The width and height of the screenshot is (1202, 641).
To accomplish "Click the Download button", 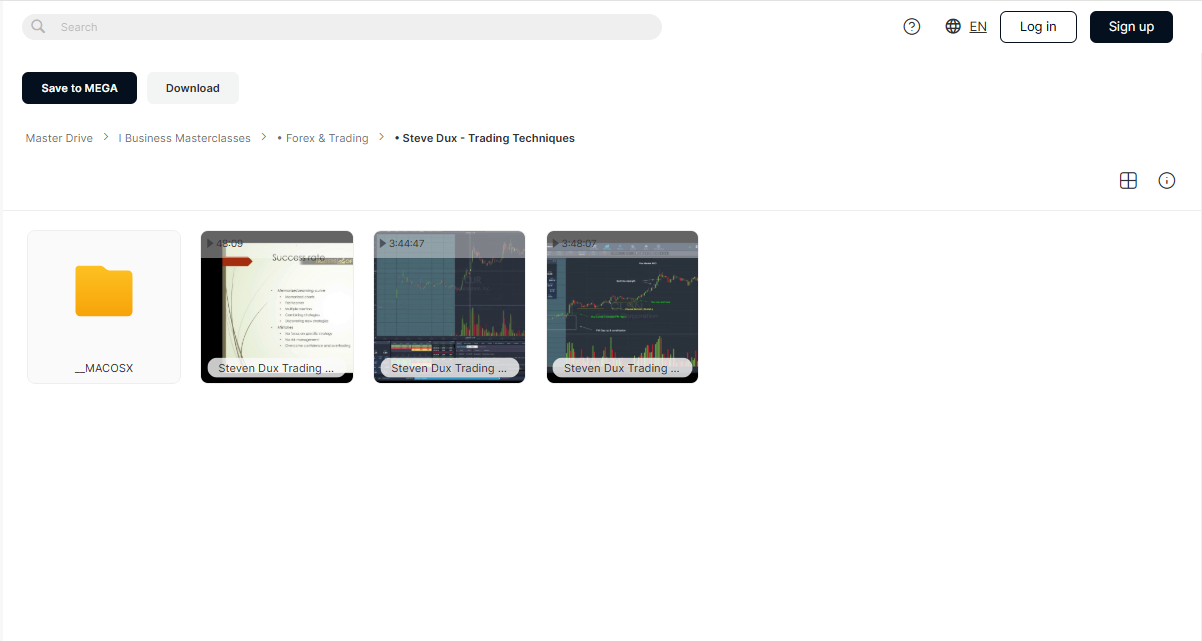I will pyautogui.click(x=193, y=88).
